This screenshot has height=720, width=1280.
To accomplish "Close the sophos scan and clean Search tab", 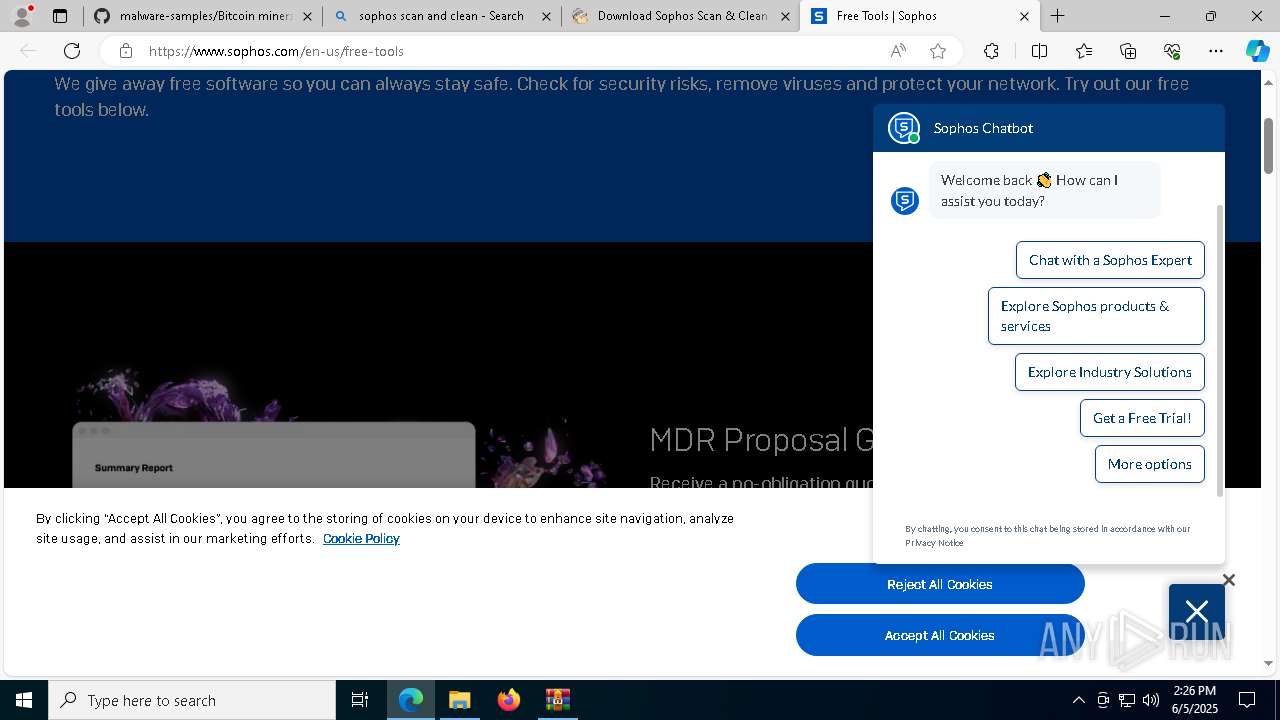I will [546, 16].
